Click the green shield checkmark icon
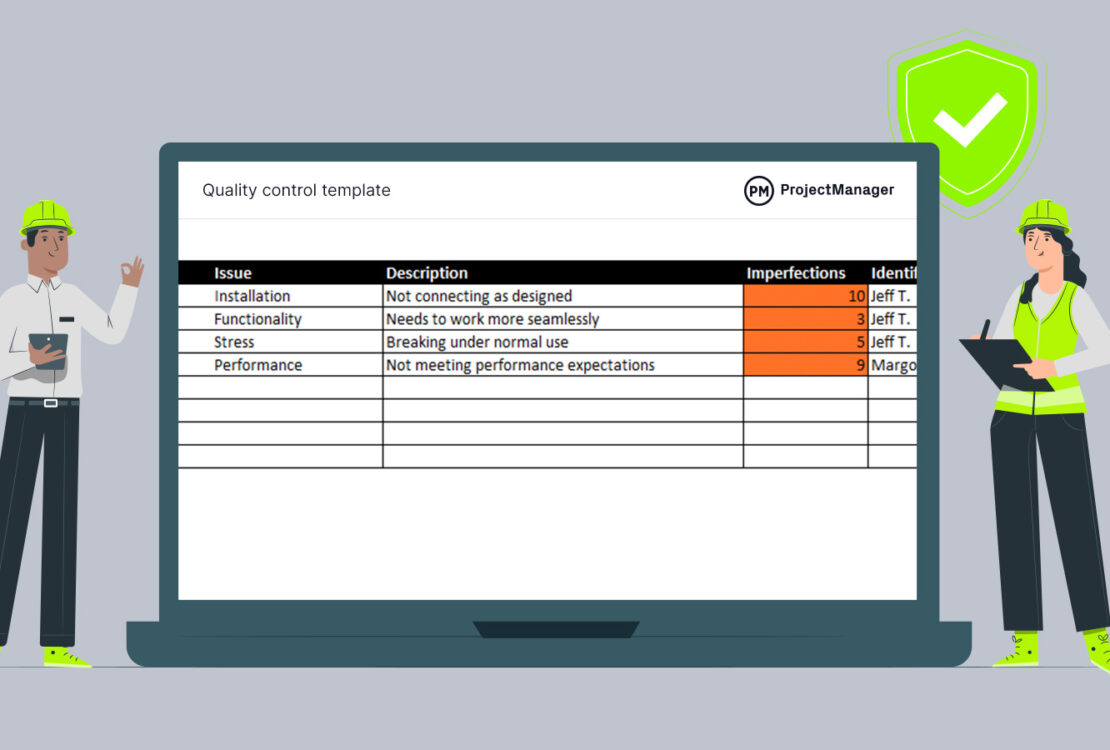The width and height of the screenshot is (1110, 750). 966,120
